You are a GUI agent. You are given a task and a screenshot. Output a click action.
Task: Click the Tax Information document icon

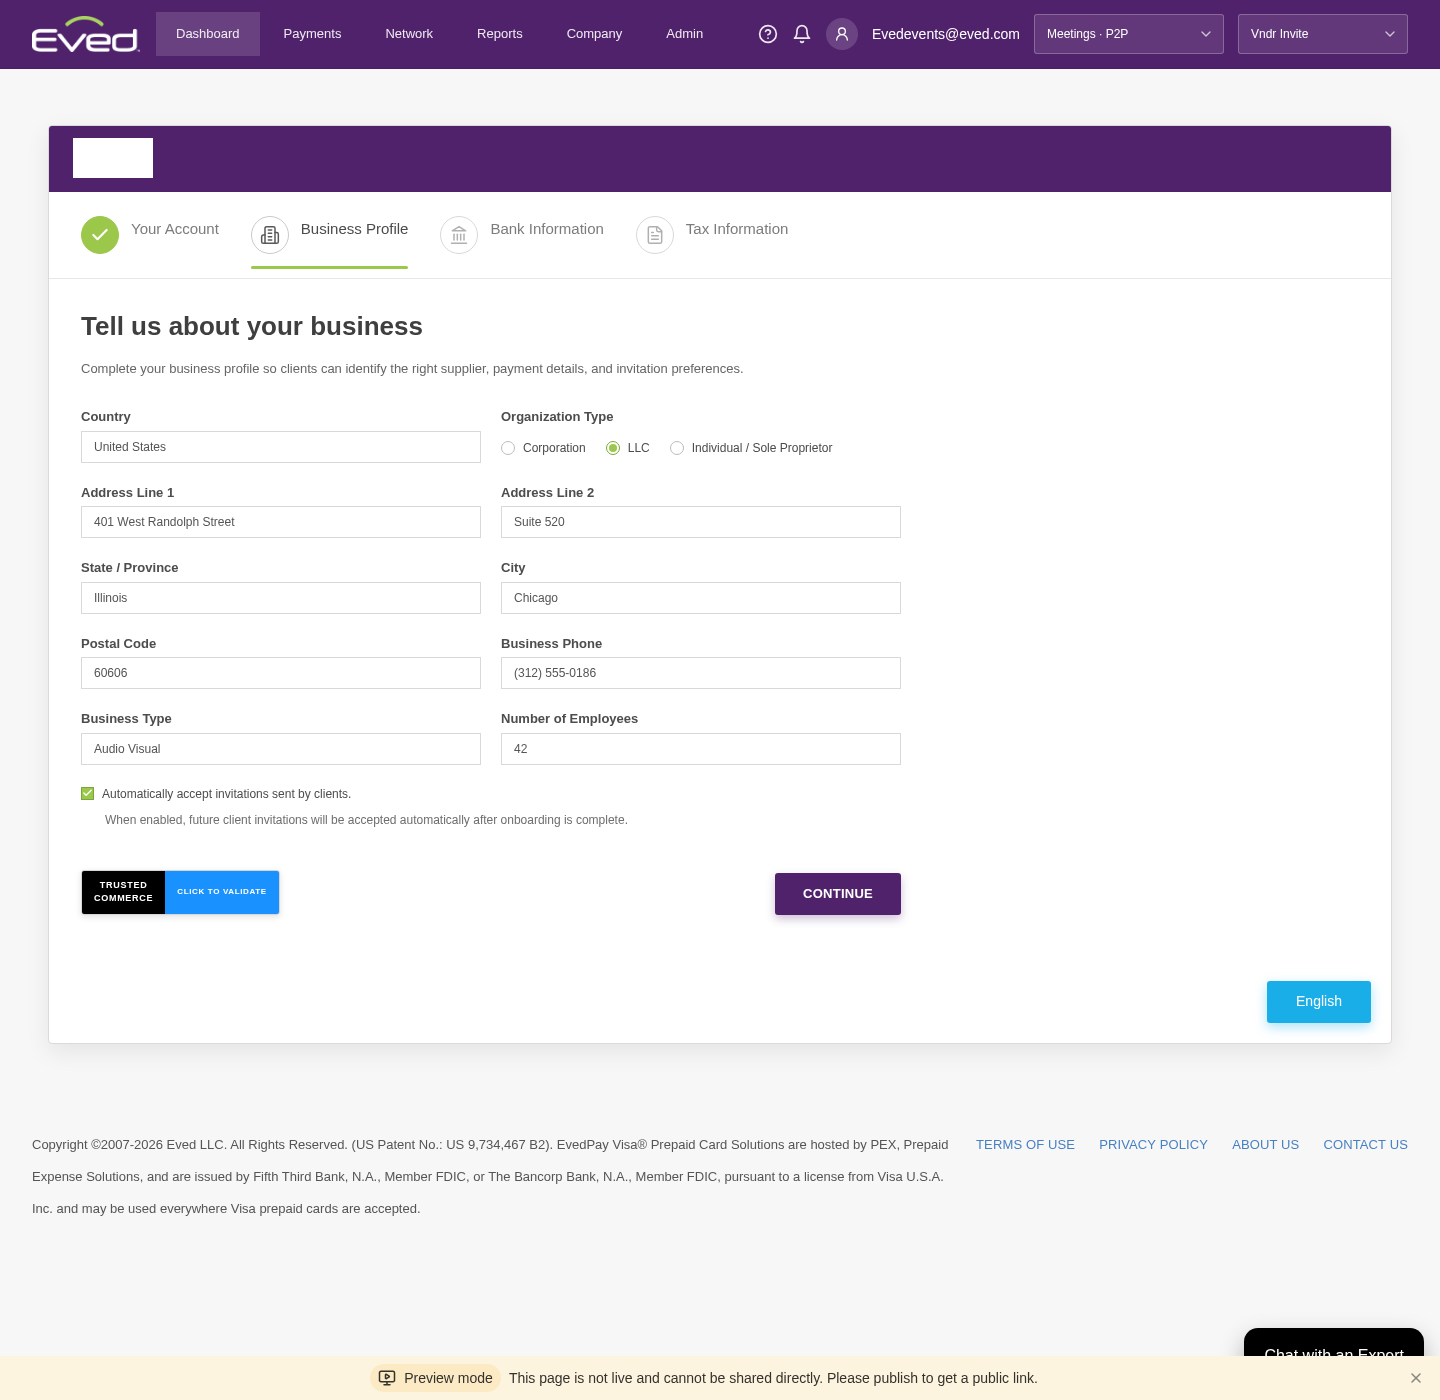(x=655, y=235)
